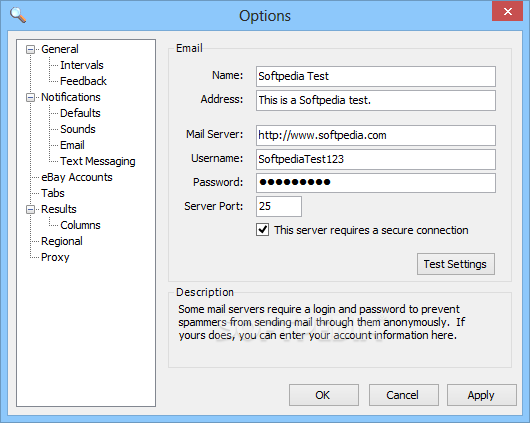This screenshot has width=530, height=423.
Task: Click the Mail Server input field
Action: pyautogui.click(x=376, y=136)
